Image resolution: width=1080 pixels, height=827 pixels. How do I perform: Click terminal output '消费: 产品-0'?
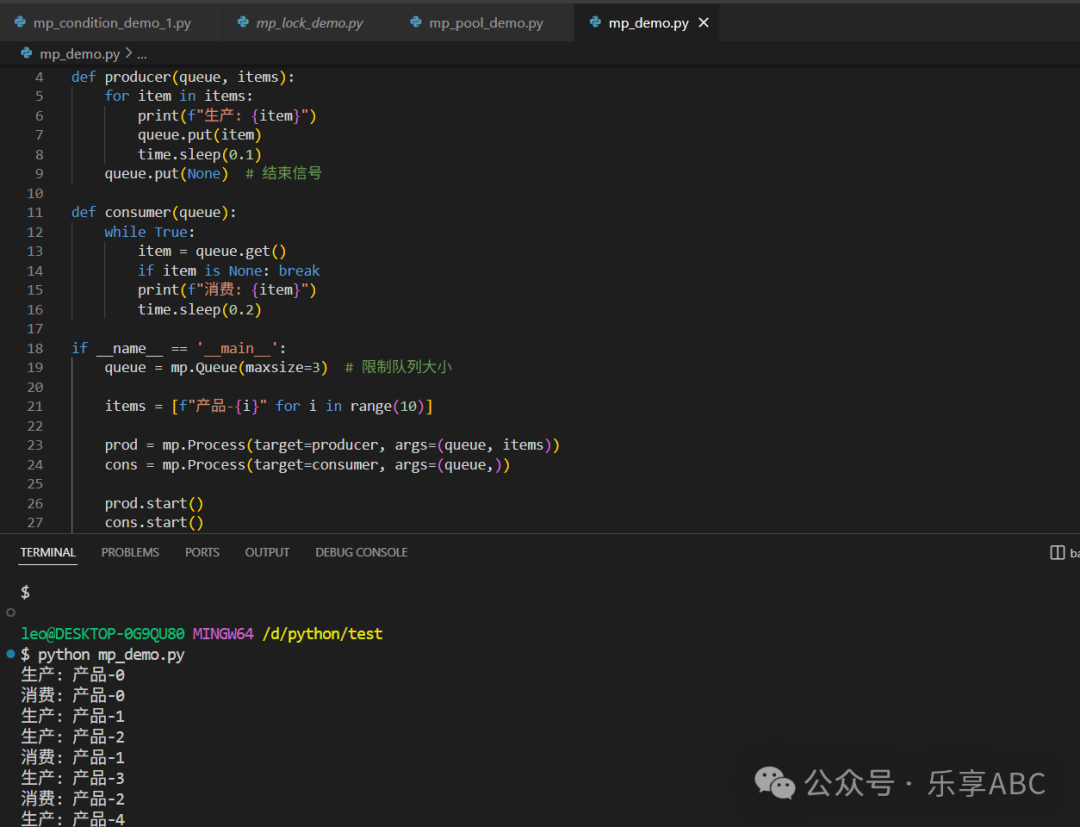tap(72, 695)
